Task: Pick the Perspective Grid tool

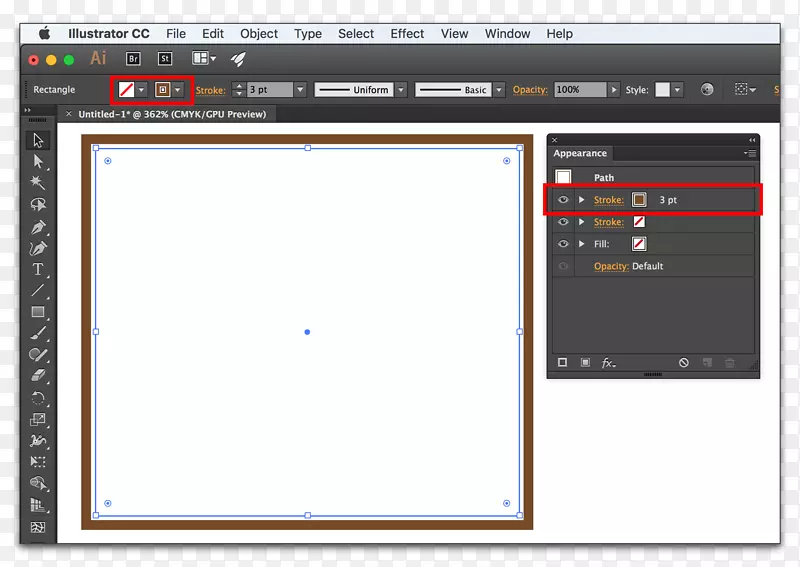Action: pos(38,505)
